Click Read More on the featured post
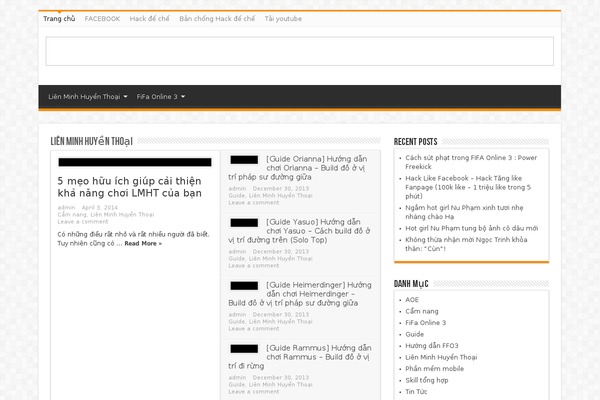 [143, 243]
